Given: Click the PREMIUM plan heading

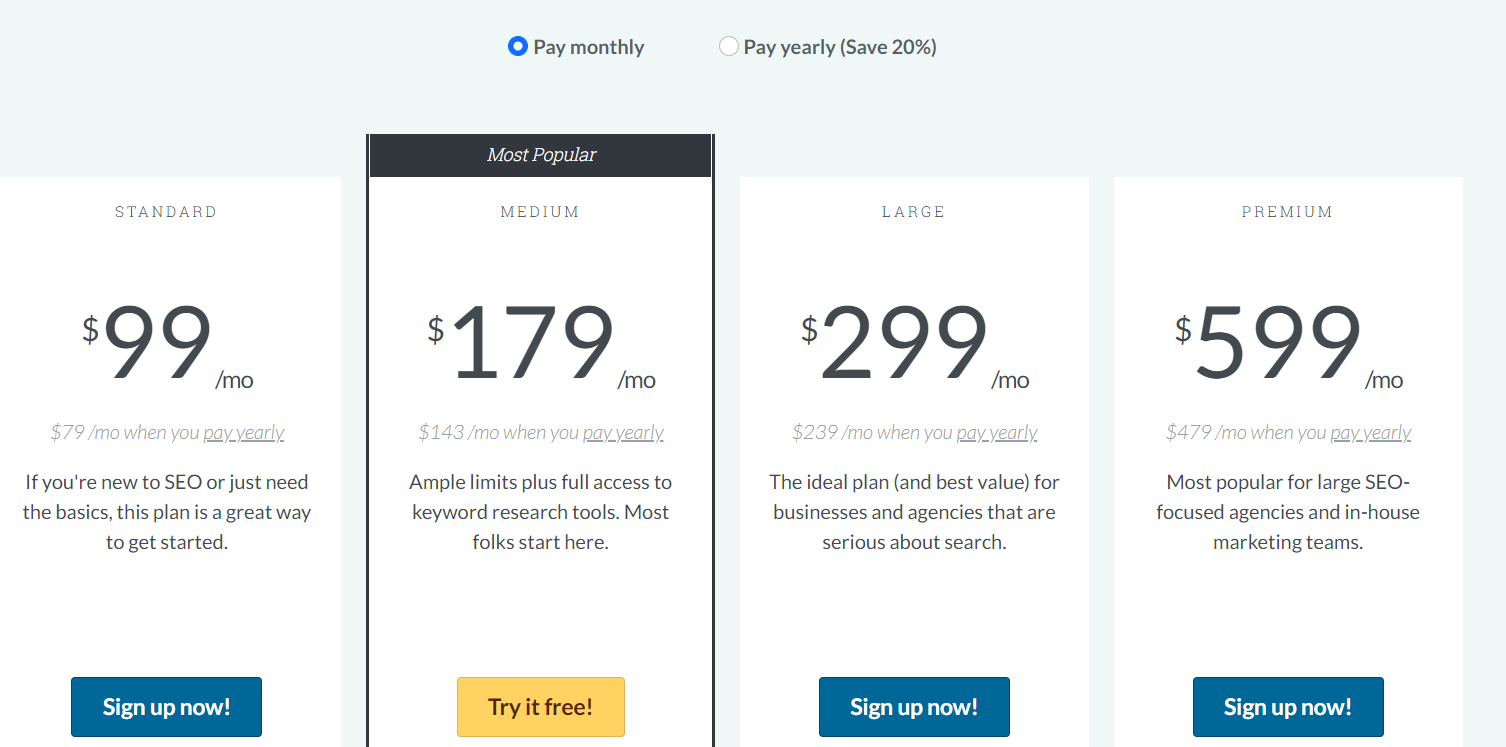Looking at the screenshot, I should pyautogui.click(x=1287, y=212).
